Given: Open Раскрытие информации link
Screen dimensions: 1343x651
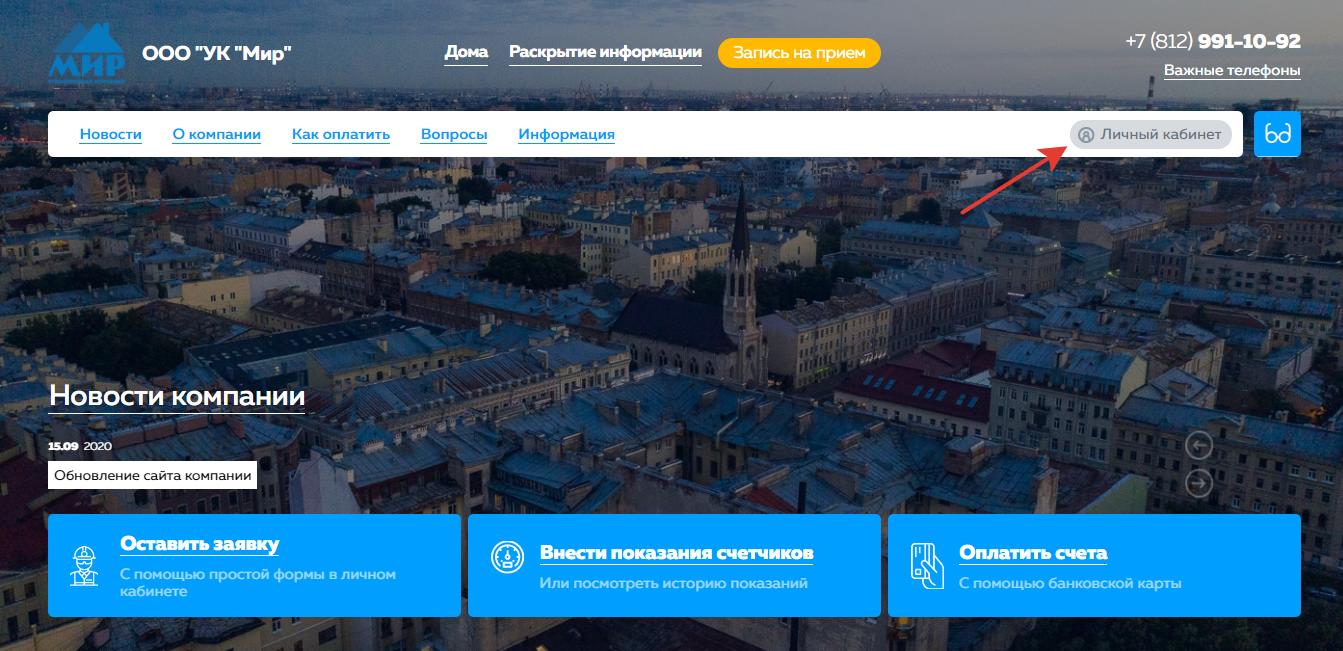Looking at the screenshot, I should [605, 52].
